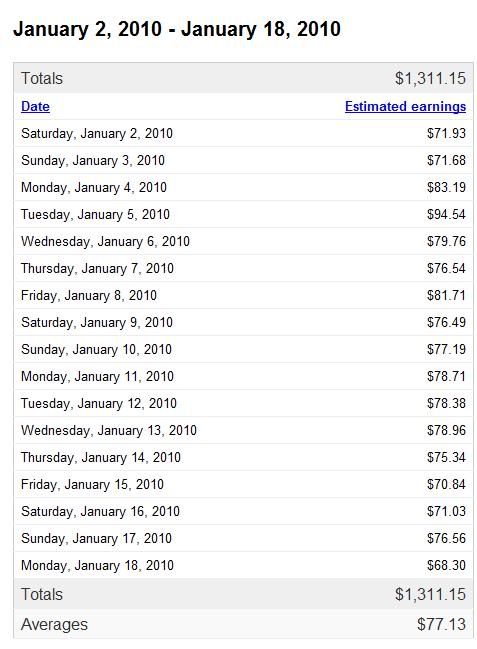The width and height of the screenshot is (477, 649).
Task: Click the top Totals $1,311.15 amount
Action: pyautogui.click(x=430, y=79)
